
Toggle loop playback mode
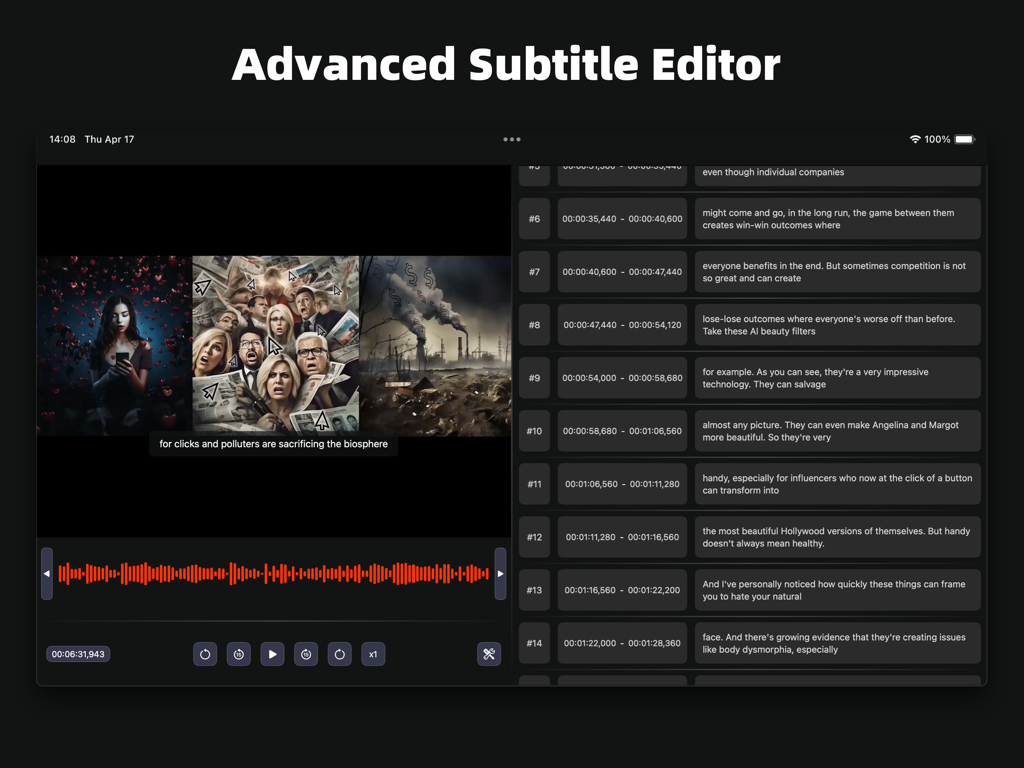click(x=339, y=654)
